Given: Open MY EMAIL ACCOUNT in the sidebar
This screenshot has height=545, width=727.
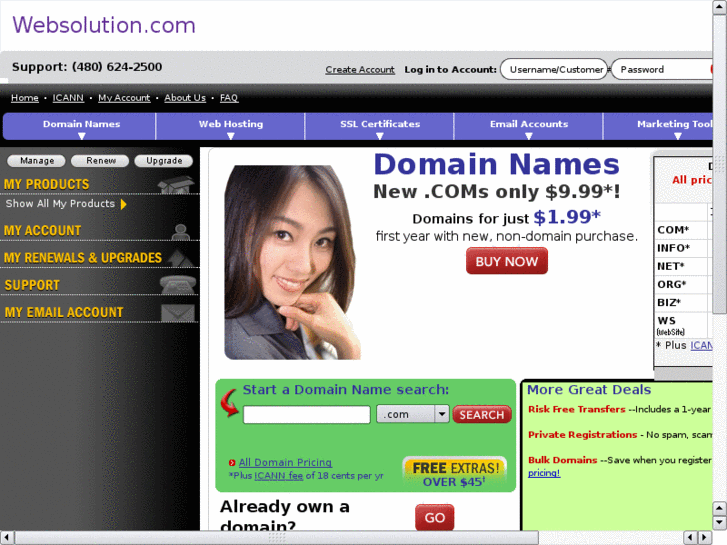Looking at the screenshot, I should (x=64, y=312).
